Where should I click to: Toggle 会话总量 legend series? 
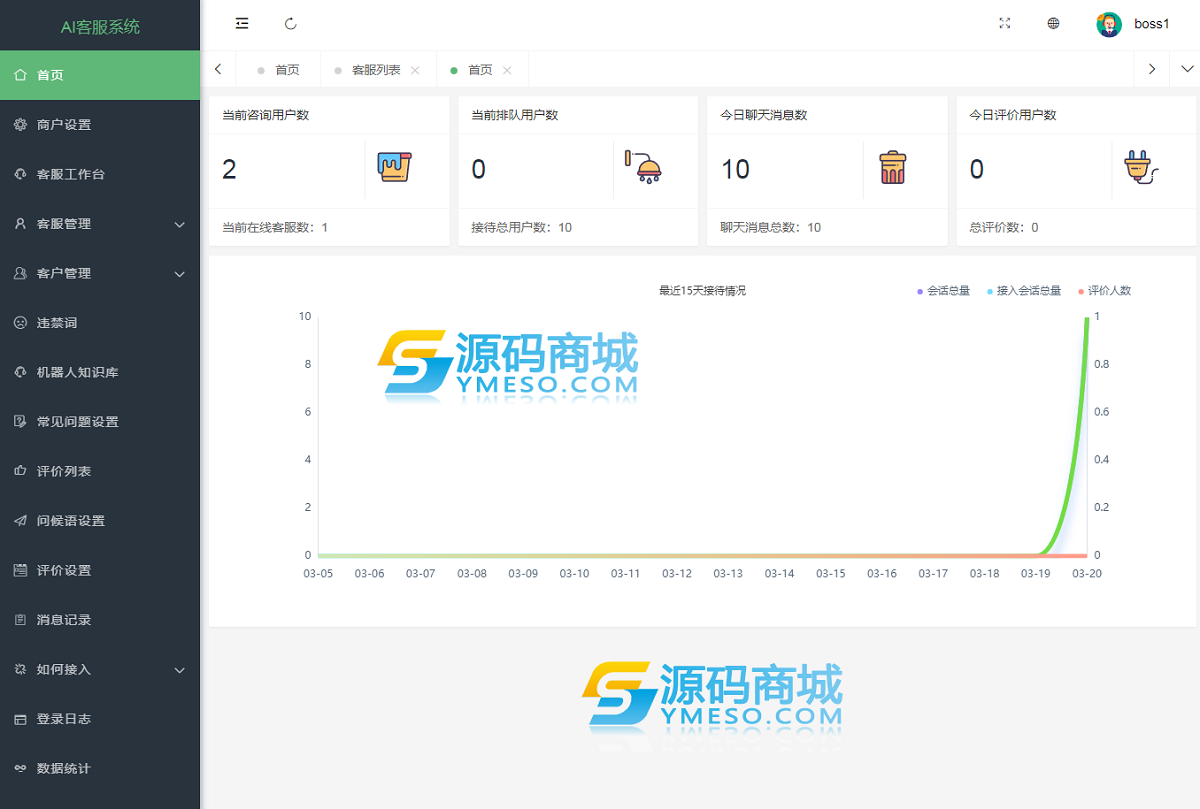(x=943, y=291)
